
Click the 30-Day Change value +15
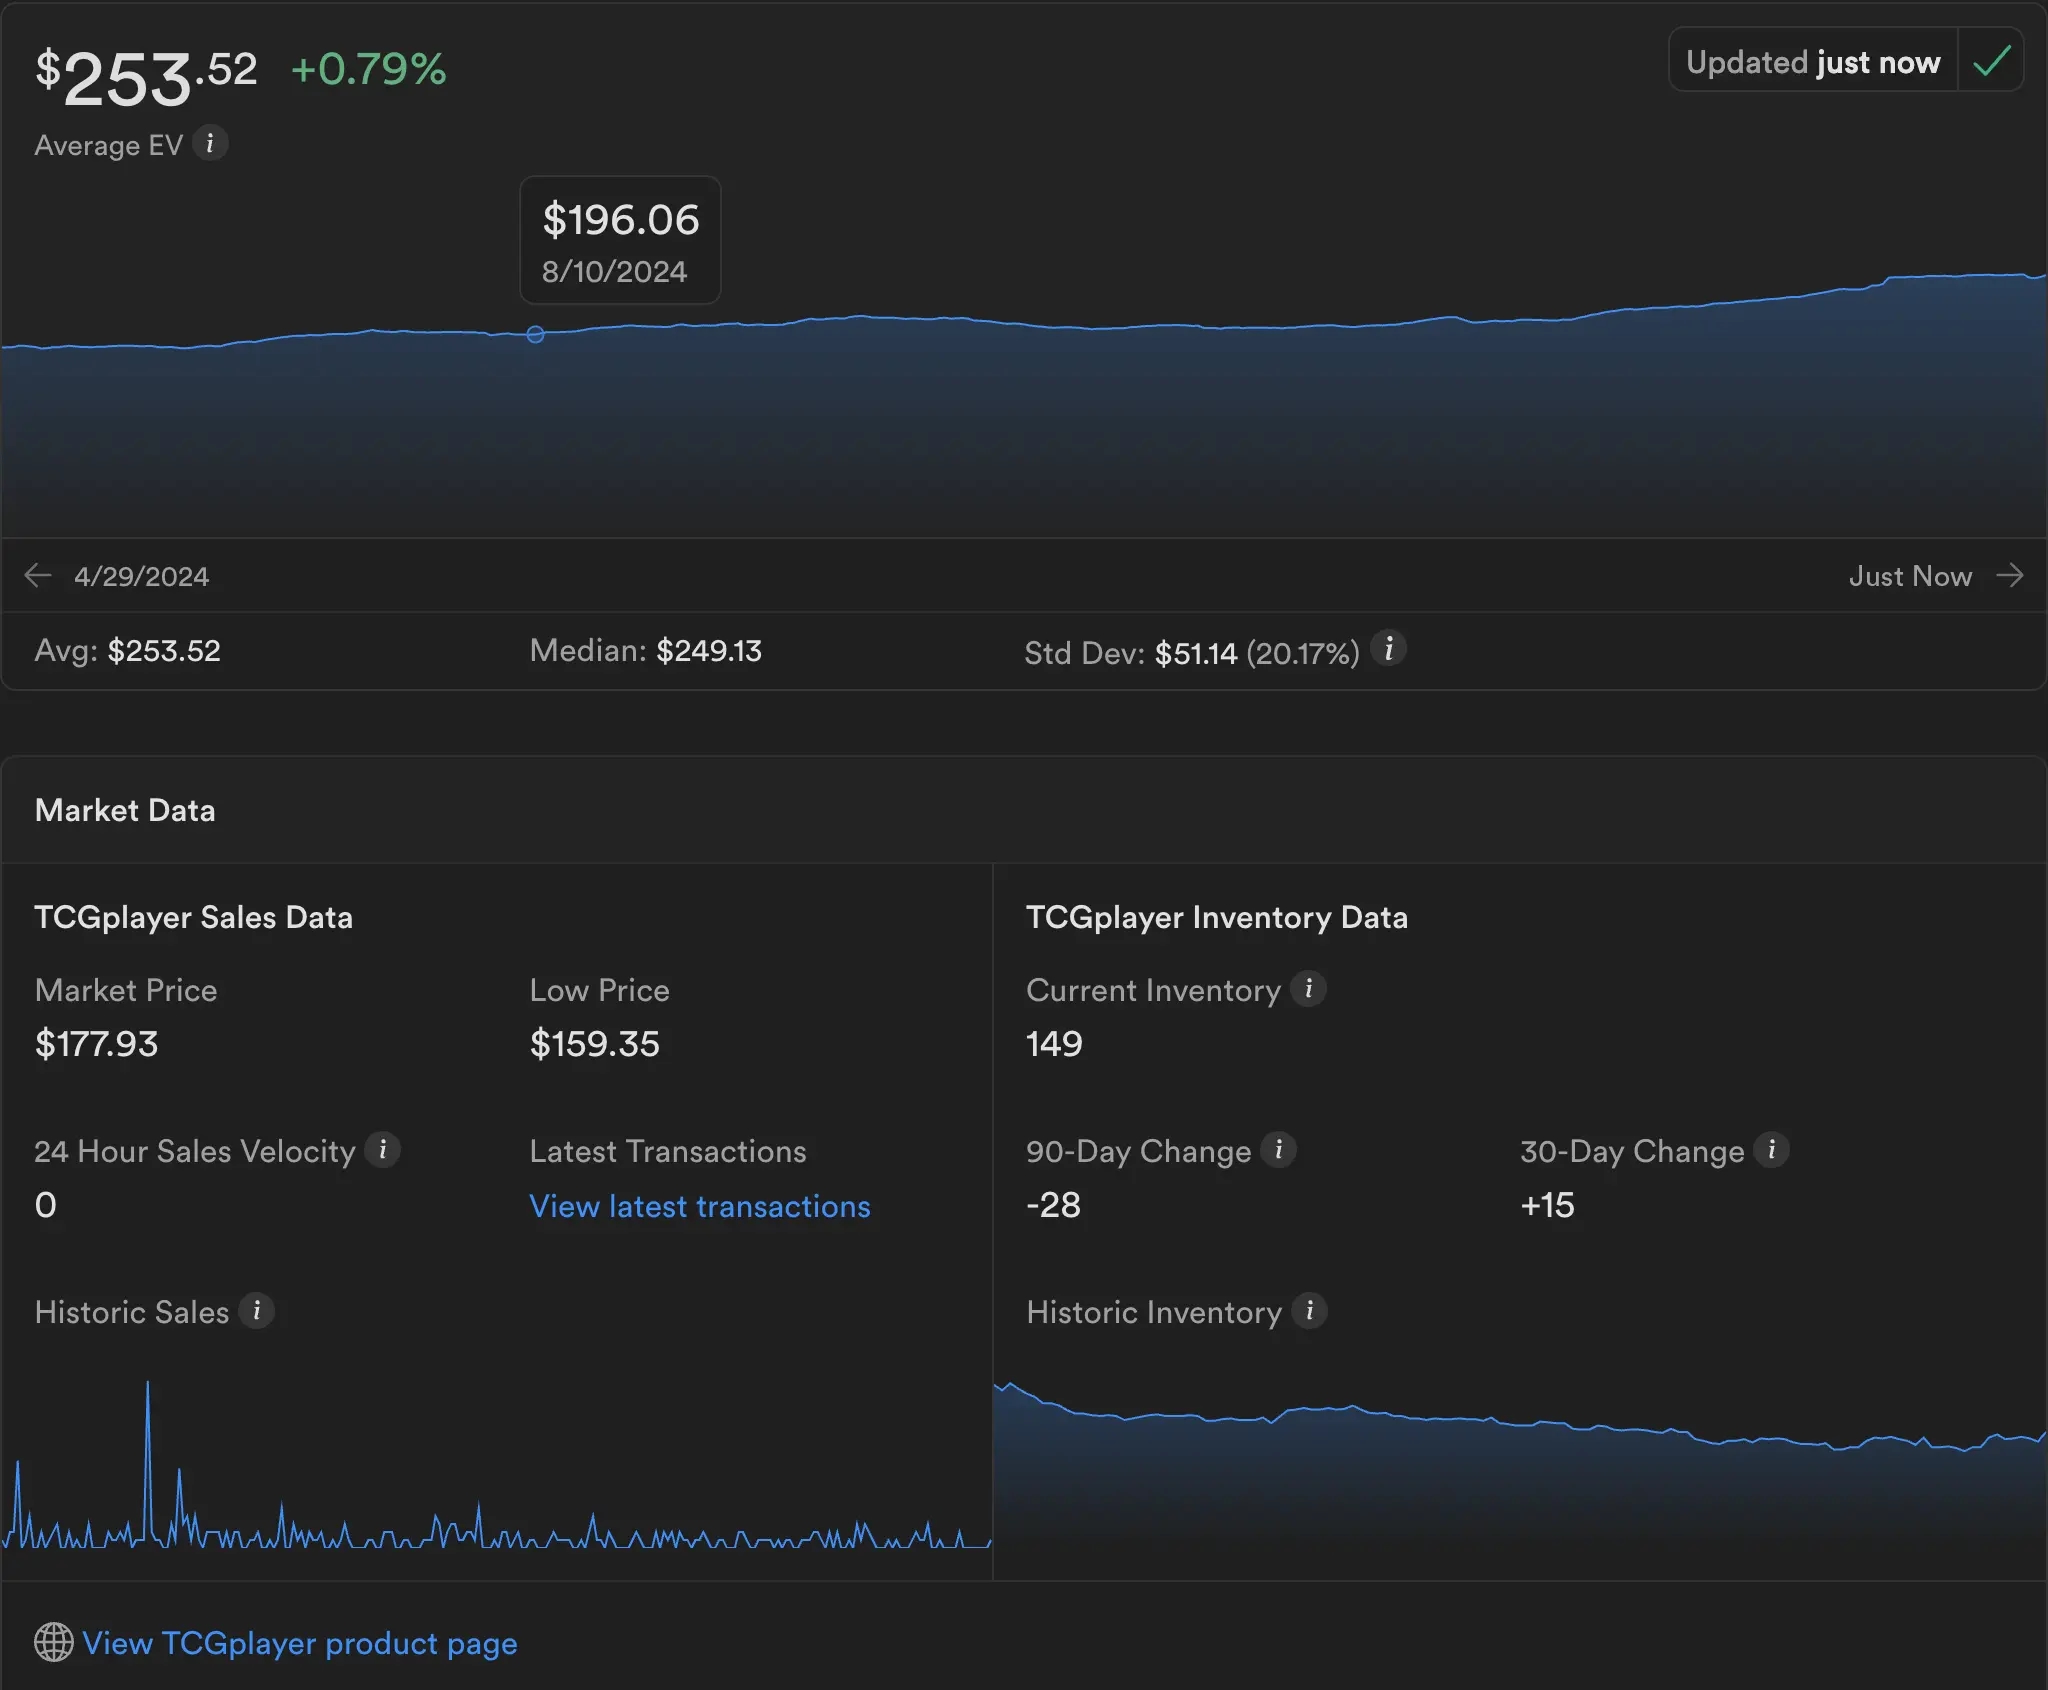(1548, 1205)
